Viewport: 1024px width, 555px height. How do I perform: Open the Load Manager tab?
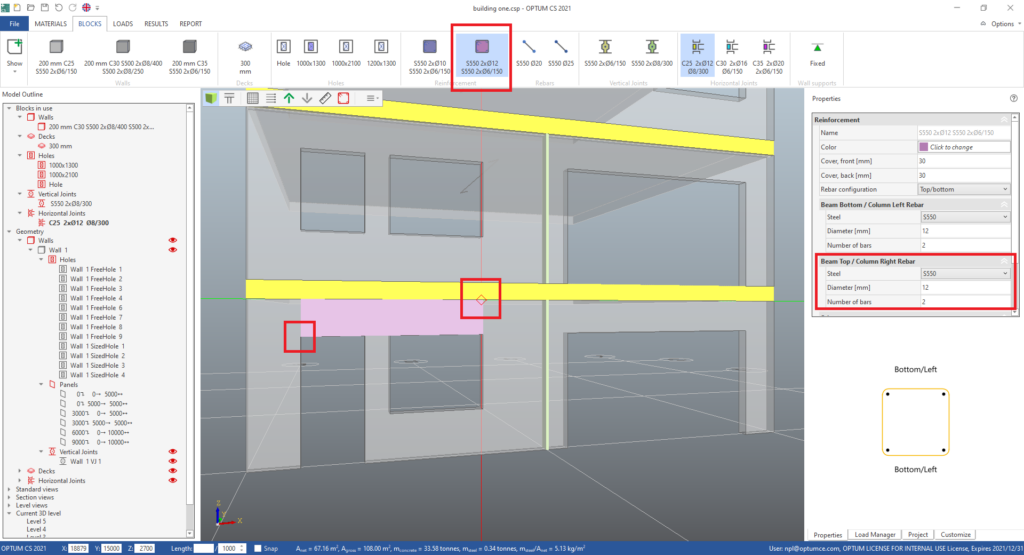pos(876,535)
